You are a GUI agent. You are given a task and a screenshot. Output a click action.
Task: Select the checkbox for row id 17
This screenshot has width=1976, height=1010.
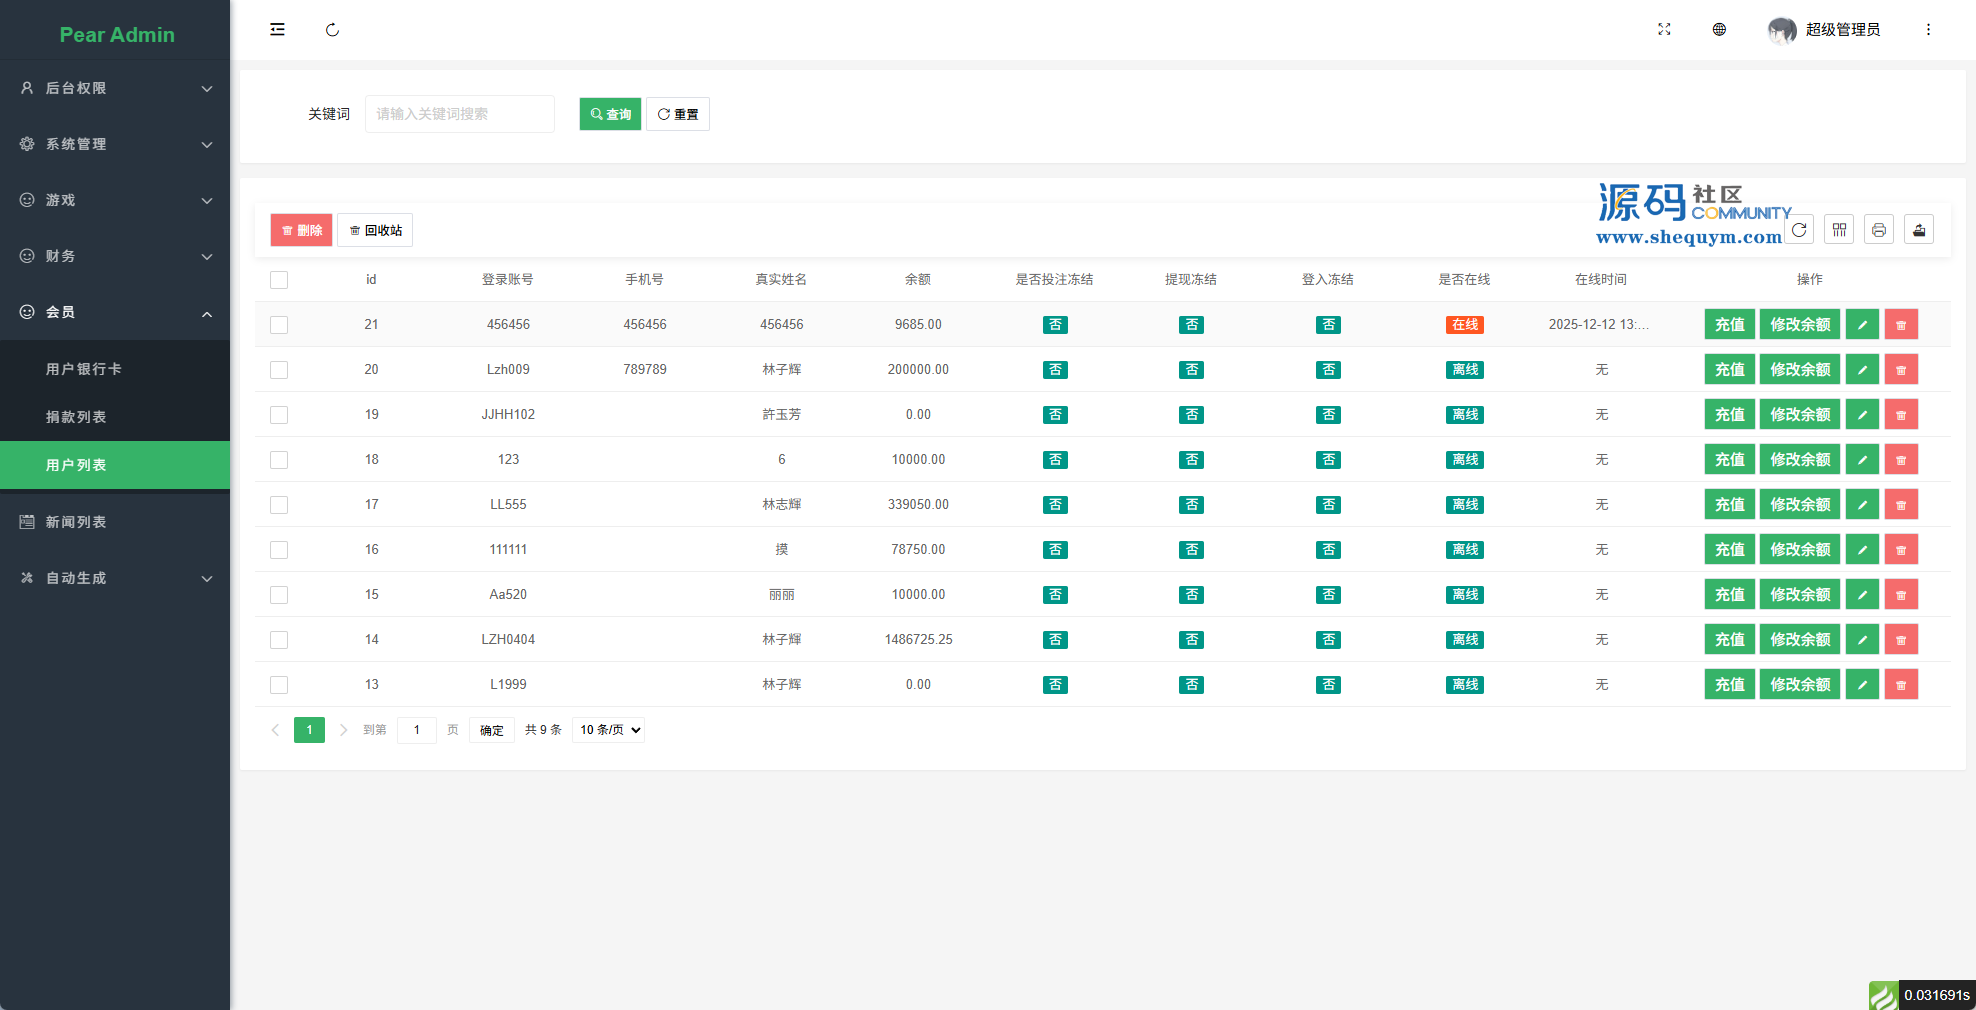[x=279, y=505]
